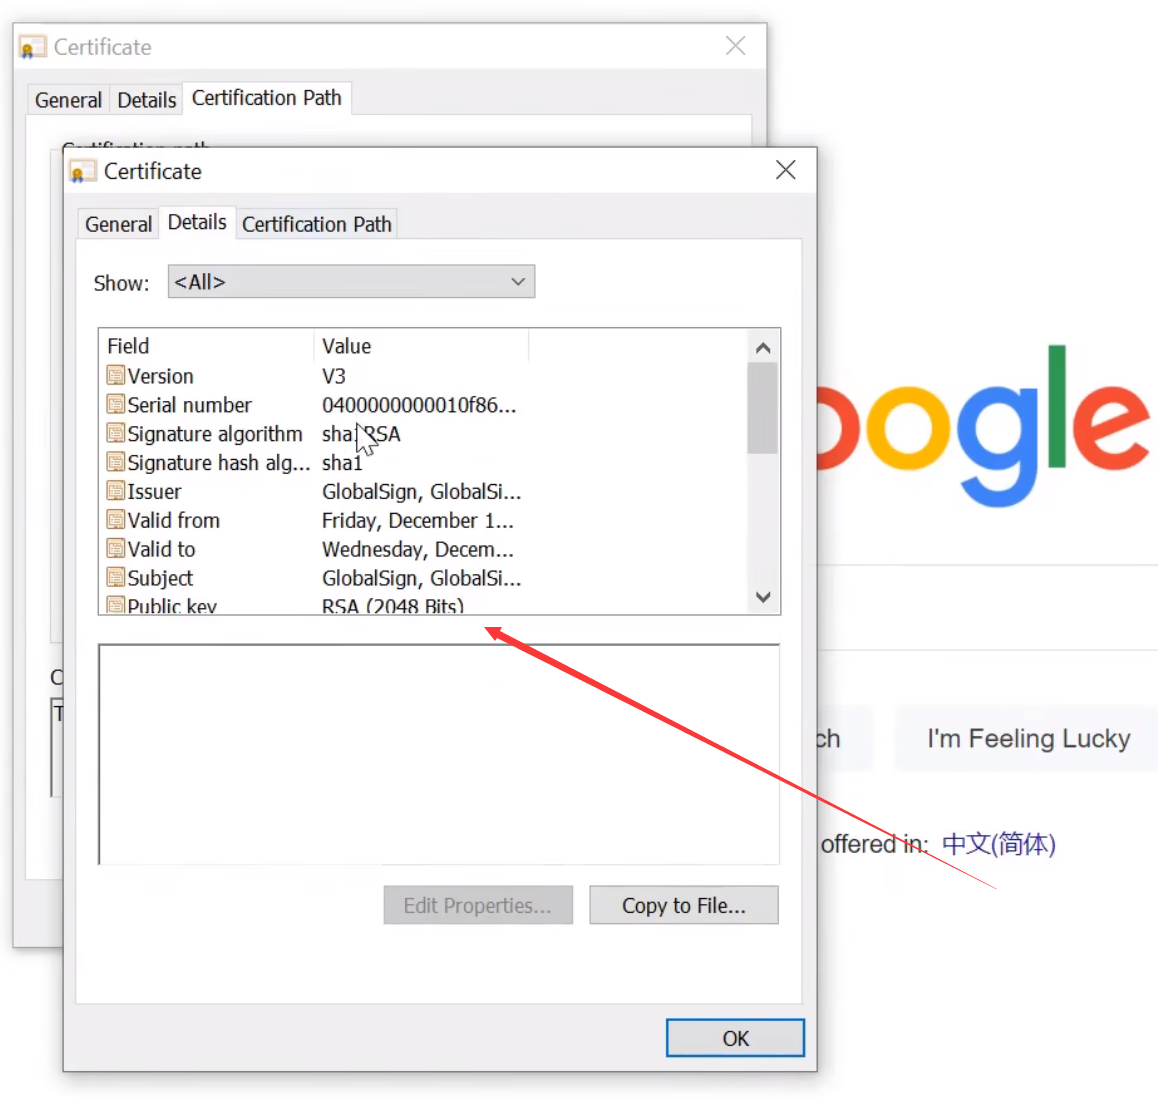Image resolution: width=1158 pixels, height=1097 pixels.
Task: Click the Version field icon
Action: 115,375
